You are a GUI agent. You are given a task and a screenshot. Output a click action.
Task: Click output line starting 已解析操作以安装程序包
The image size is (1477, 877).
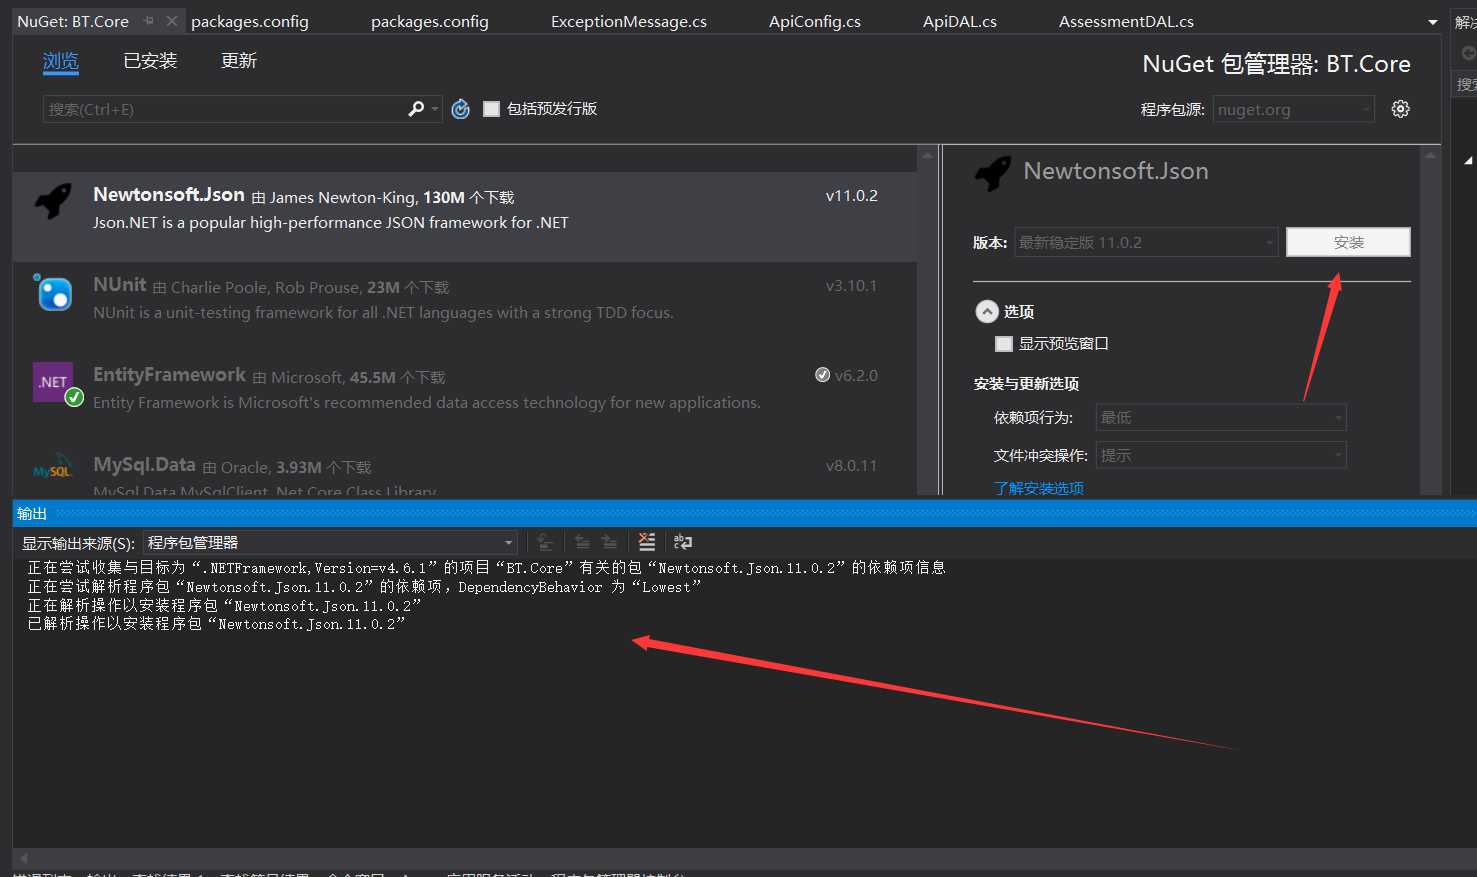click(216, 624)
